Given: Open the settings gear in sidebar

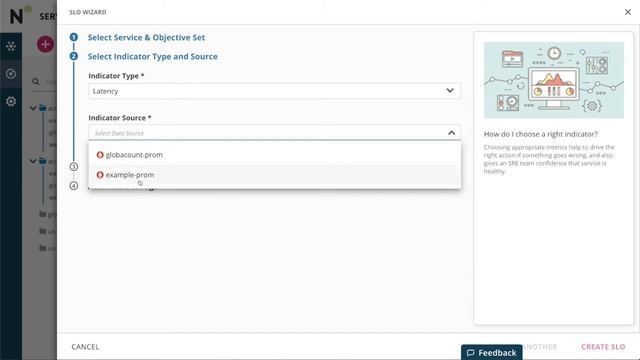Looking at the screenshot, I should click(x=11, y=101).
